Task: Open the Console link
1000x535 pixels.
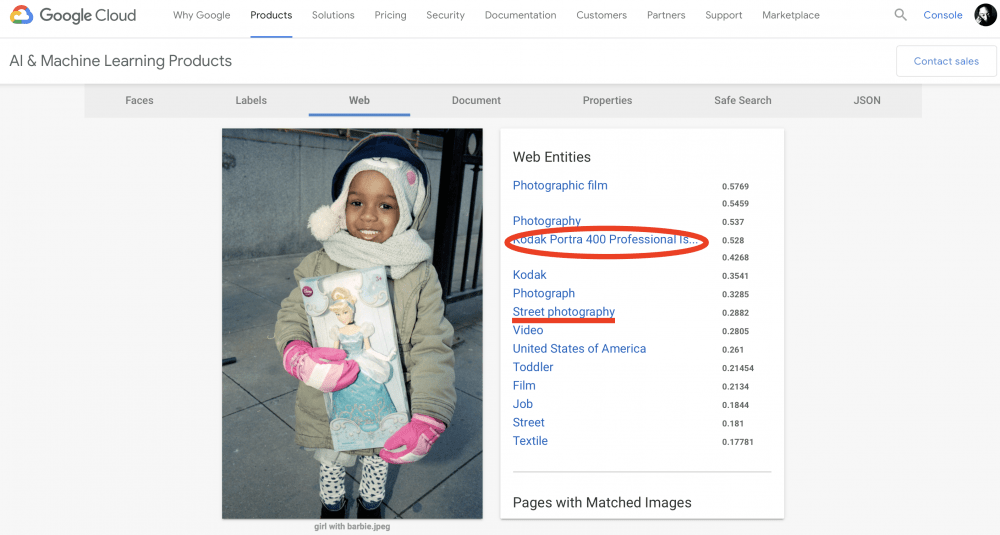Action: pyautogui.click(x=943, y=15)
